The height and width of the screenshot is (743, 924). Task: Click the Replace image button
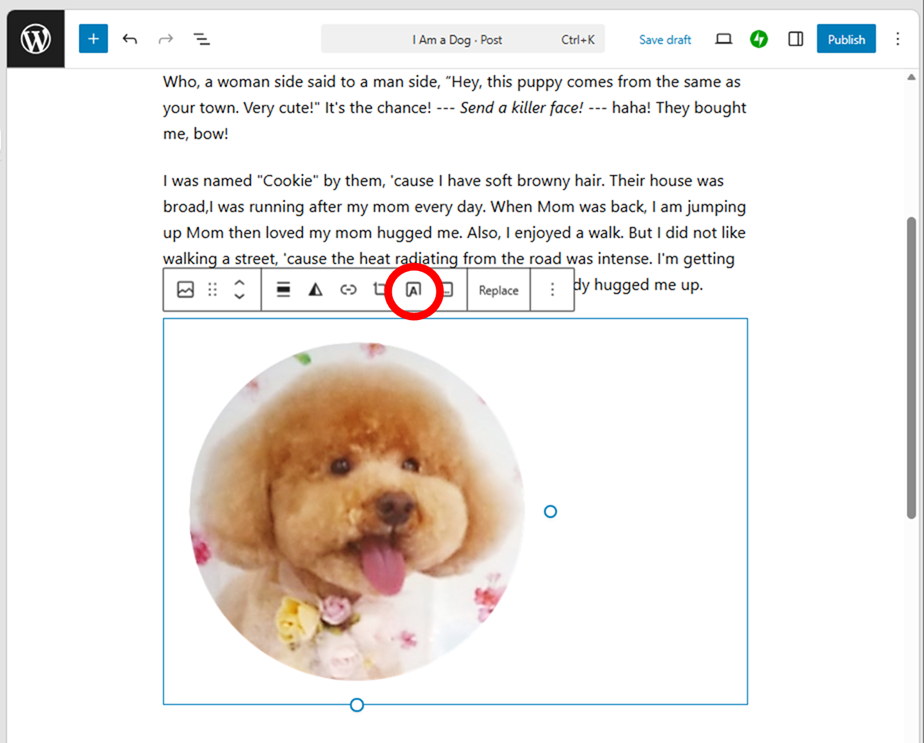(499, 290)
